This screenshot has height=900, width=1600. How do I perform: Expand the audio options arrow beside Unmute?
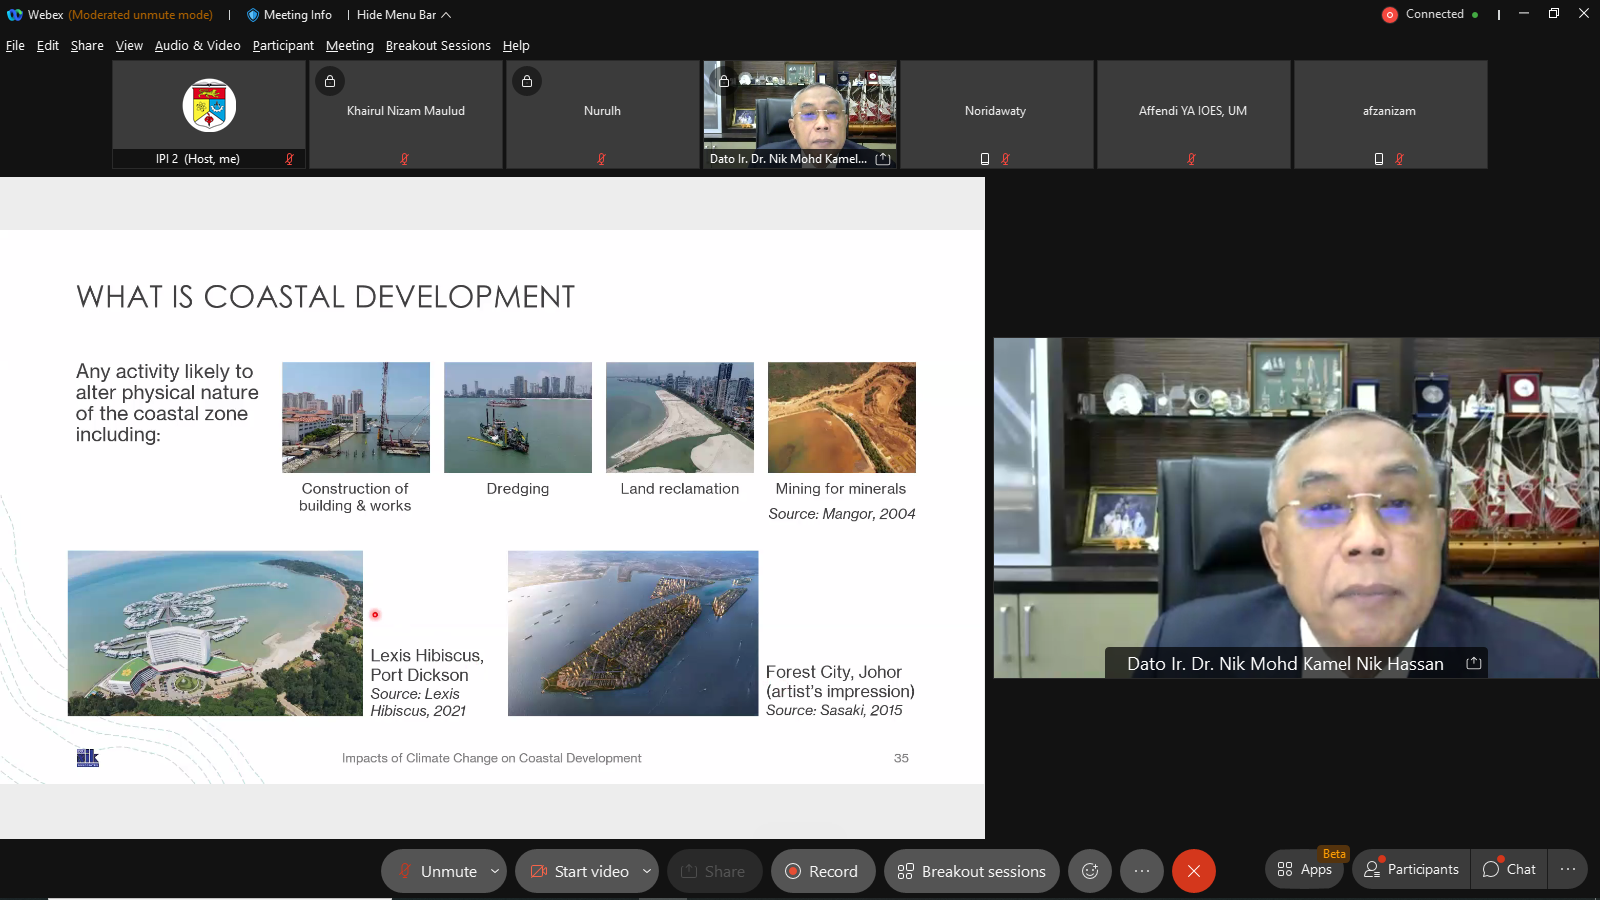coord(494,871)
